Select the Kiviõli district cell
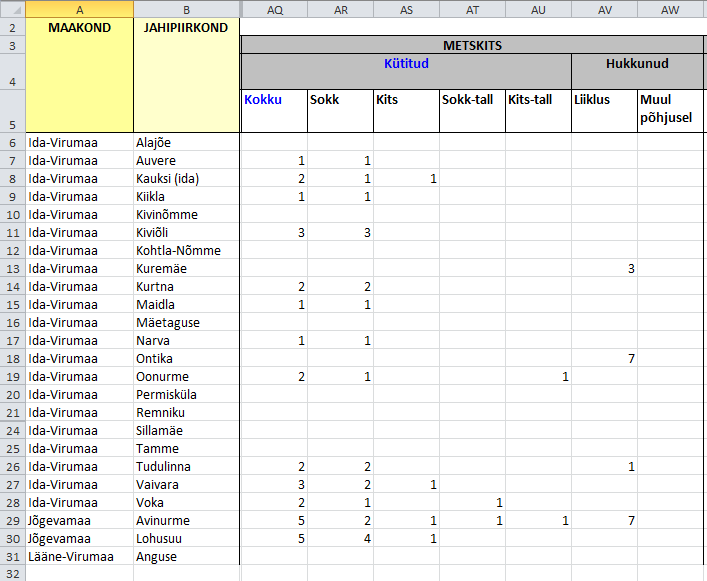This screenshot has height=581, width=707. (186, 233)
